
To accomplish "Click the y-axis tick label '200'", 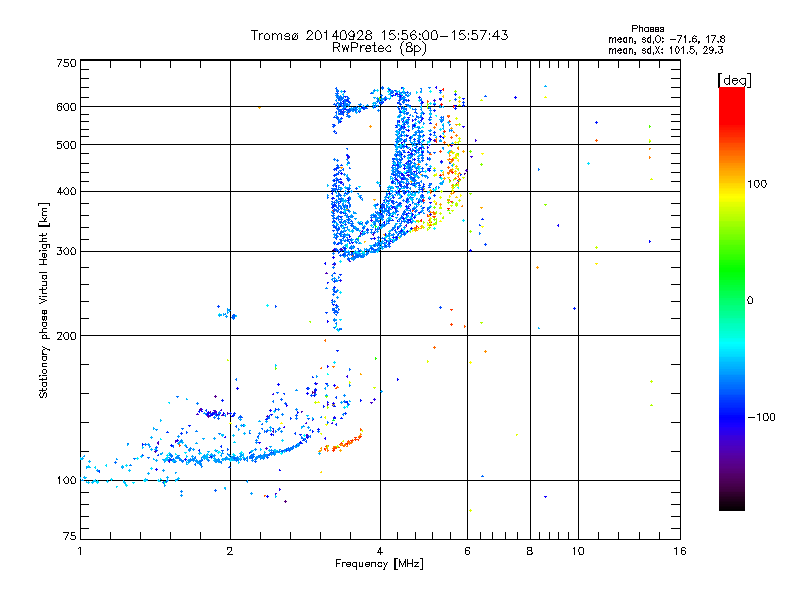I will [66, 336].
